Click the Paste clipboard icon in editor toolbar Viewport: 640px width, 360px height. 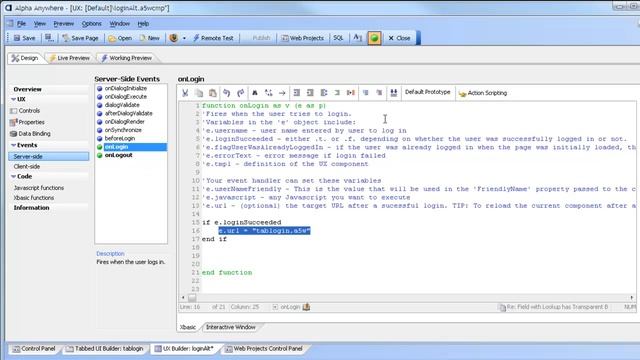coord(213,93)
